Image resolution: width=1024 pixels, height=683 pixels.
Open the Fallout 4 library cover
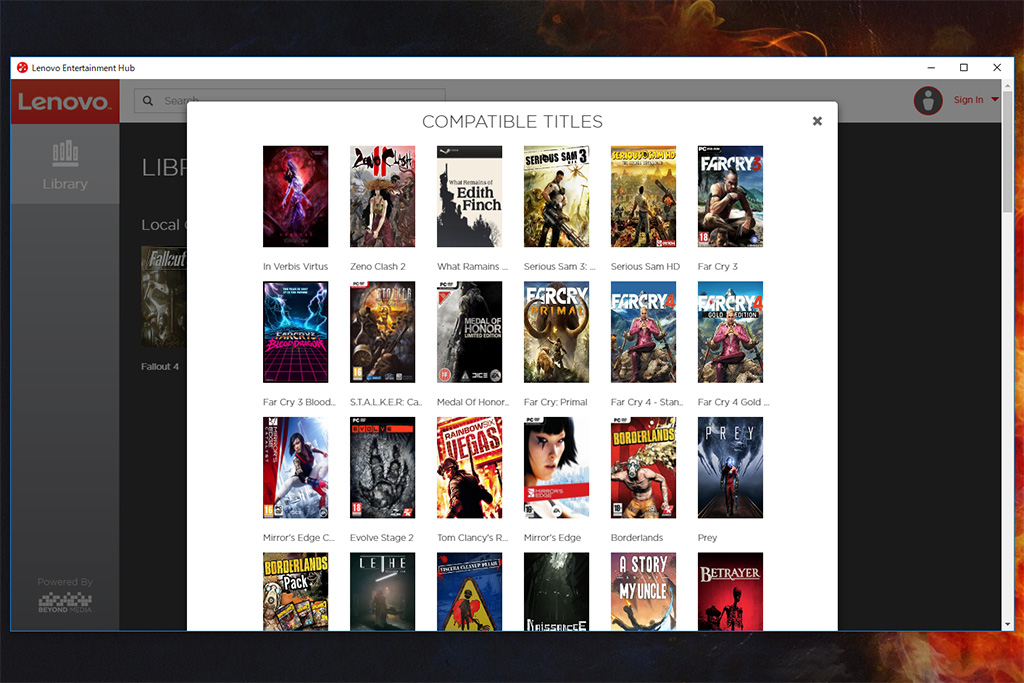click(x=164, y=296)
